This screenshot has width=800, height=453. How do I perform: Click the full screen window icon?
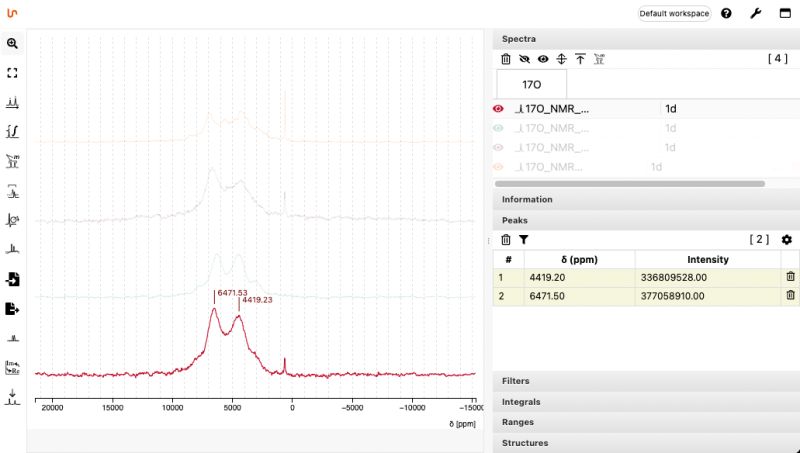(x=785, y=13)
